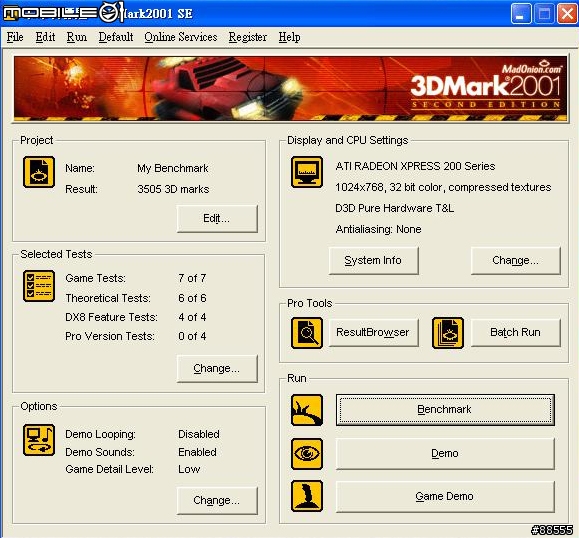Click Change... in Selected Tests
Image resolution: width=579 pixels, height=538 pixels.
pos(217,369)
